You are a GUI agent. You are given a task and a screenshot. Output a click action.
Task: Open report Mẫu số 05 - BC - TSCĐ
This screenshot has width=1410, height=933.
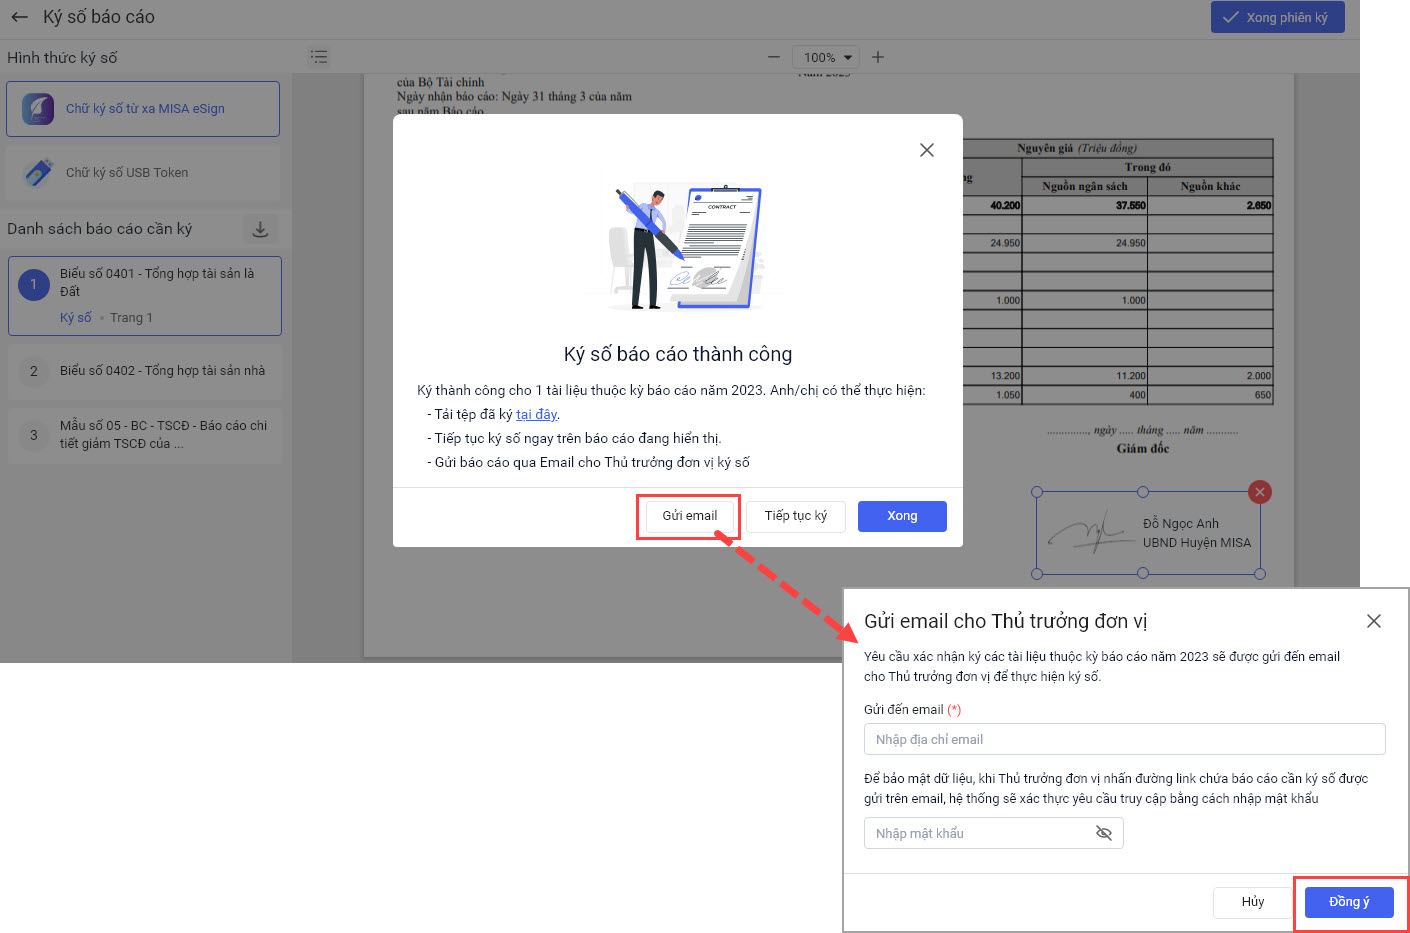point(145,435)
